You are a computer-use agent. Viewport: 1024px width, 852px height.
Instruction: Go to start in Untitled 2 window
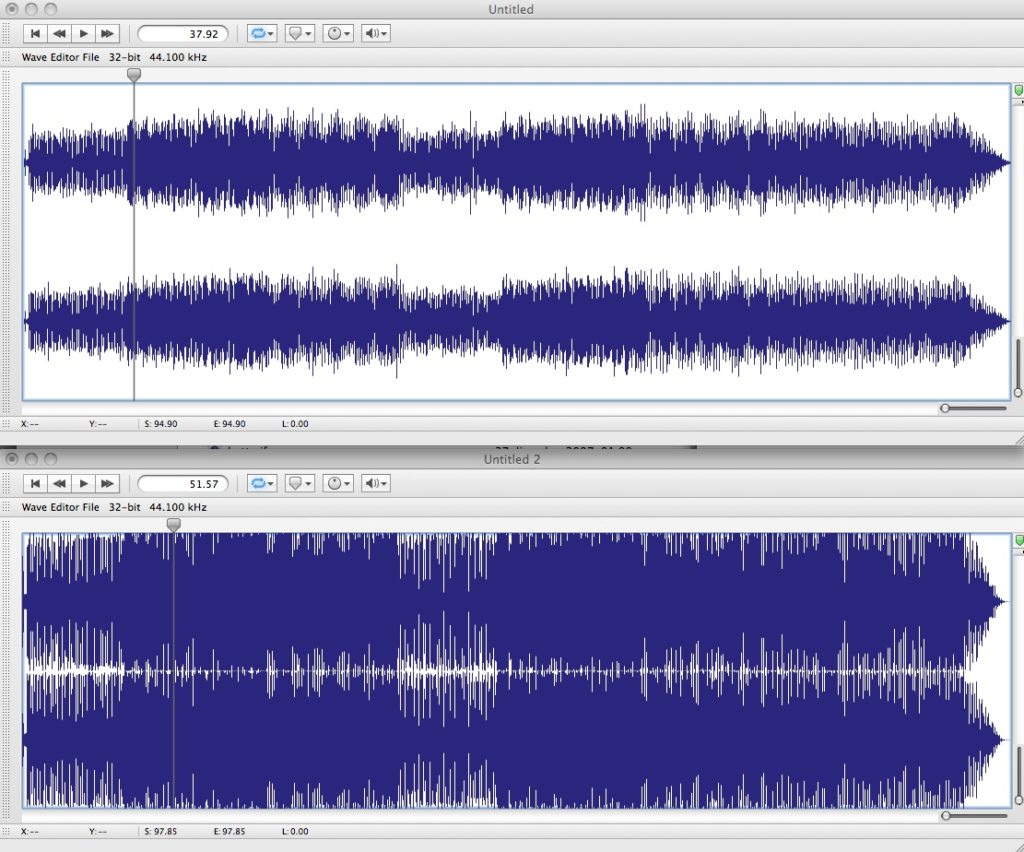[35, 483]
